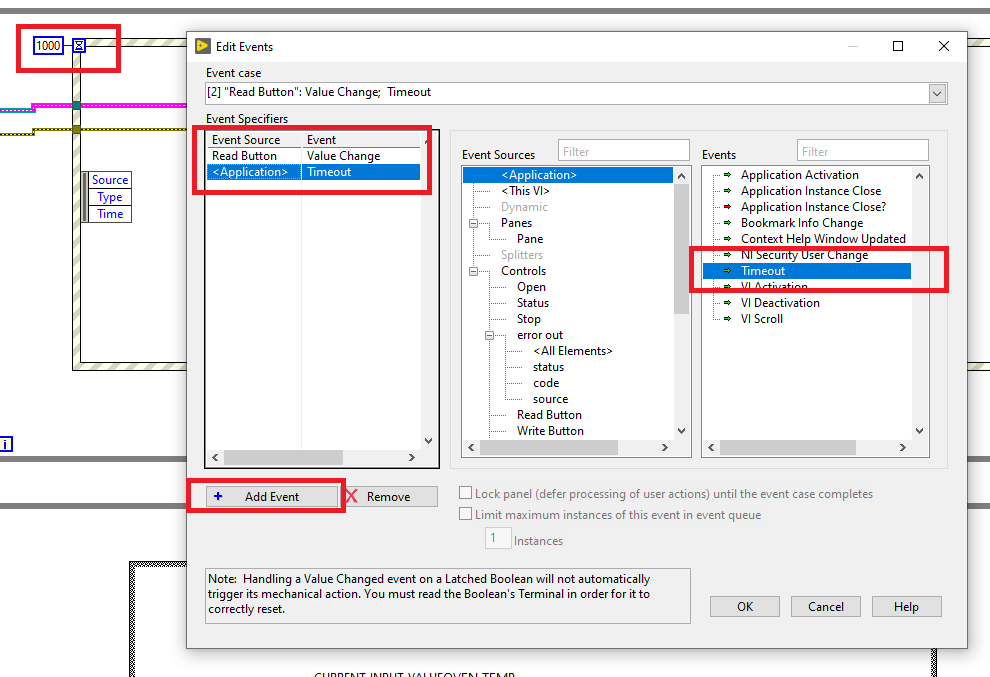Select NI Security User Change event

[x=804, y=255]
